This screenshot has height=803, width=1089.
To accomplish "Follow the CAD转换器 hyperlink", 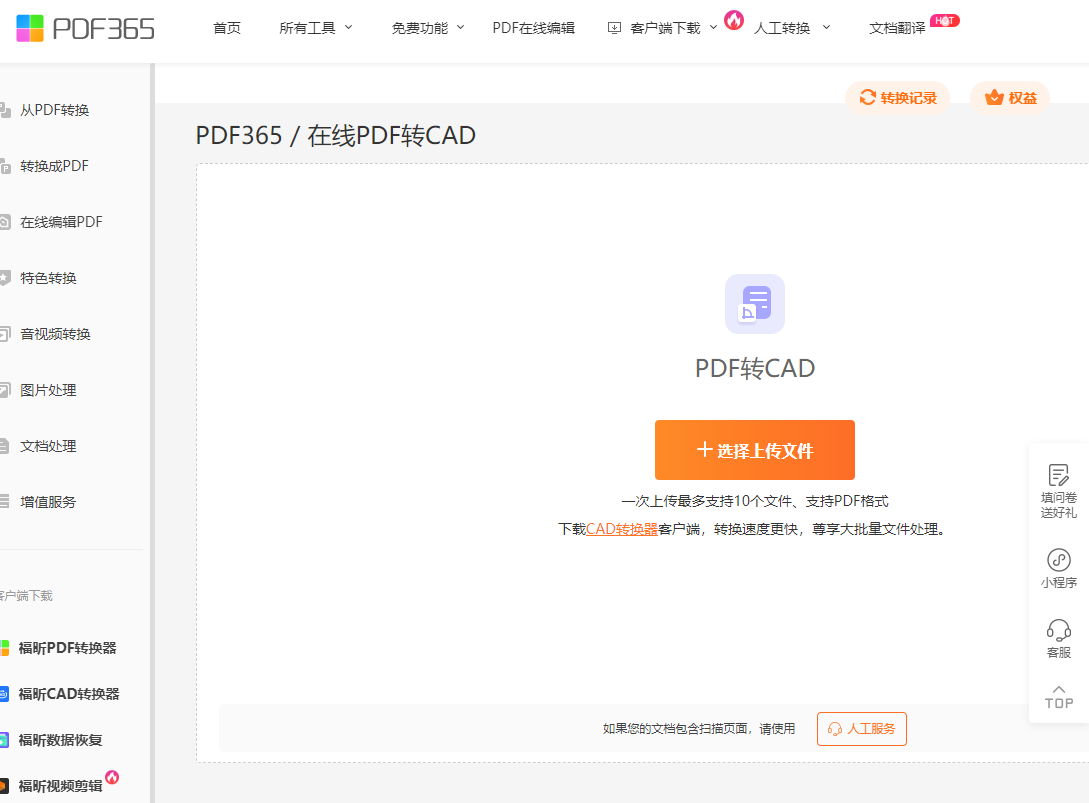I will (x=622, y=529).
